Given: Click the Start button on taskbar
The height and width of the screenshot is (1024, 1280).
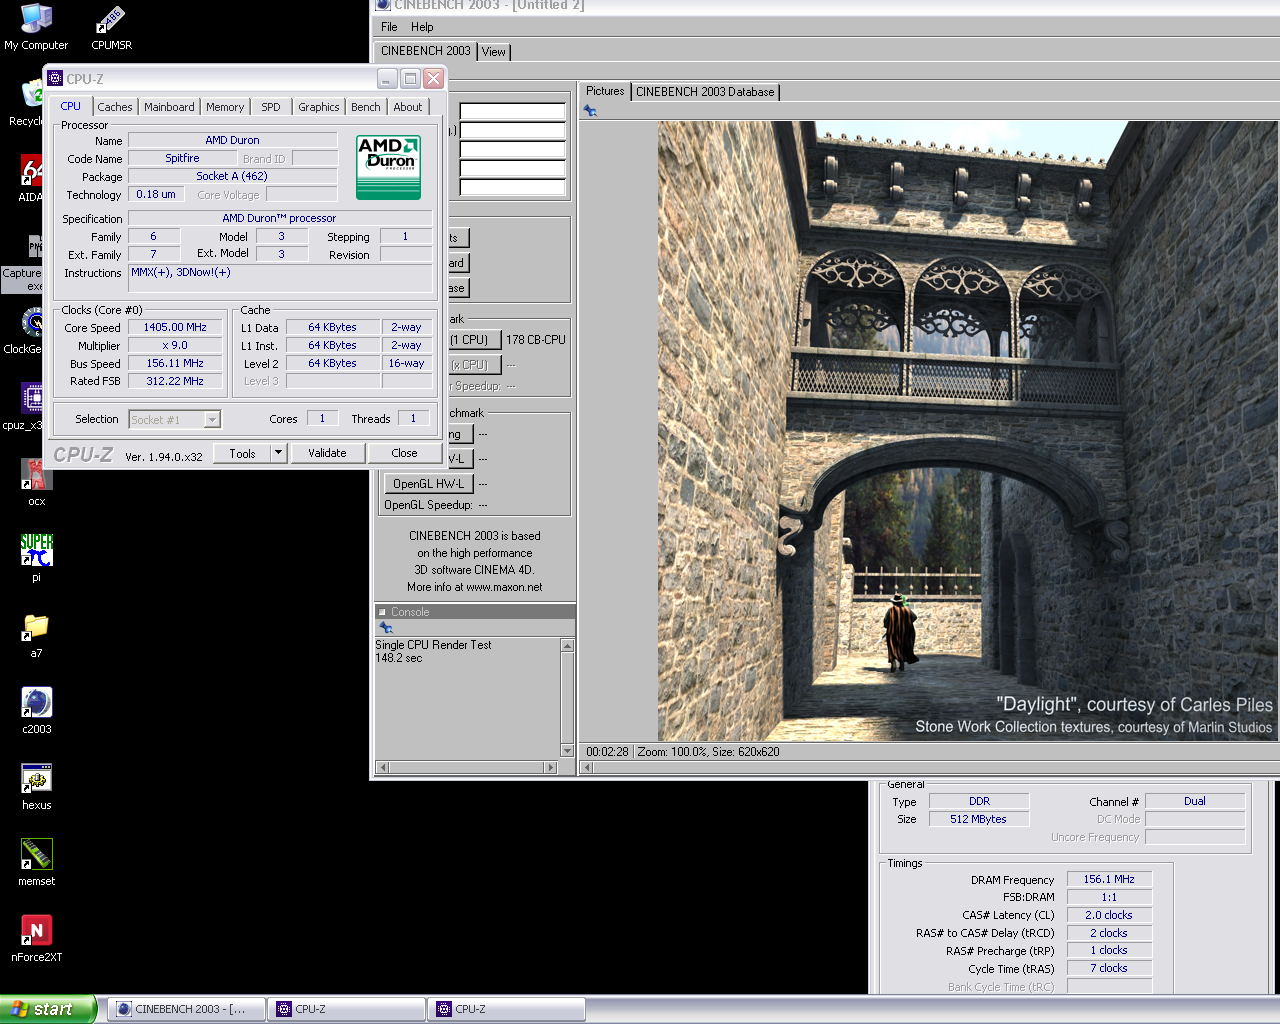Looking at the screenshot, I should (48, 1009).
